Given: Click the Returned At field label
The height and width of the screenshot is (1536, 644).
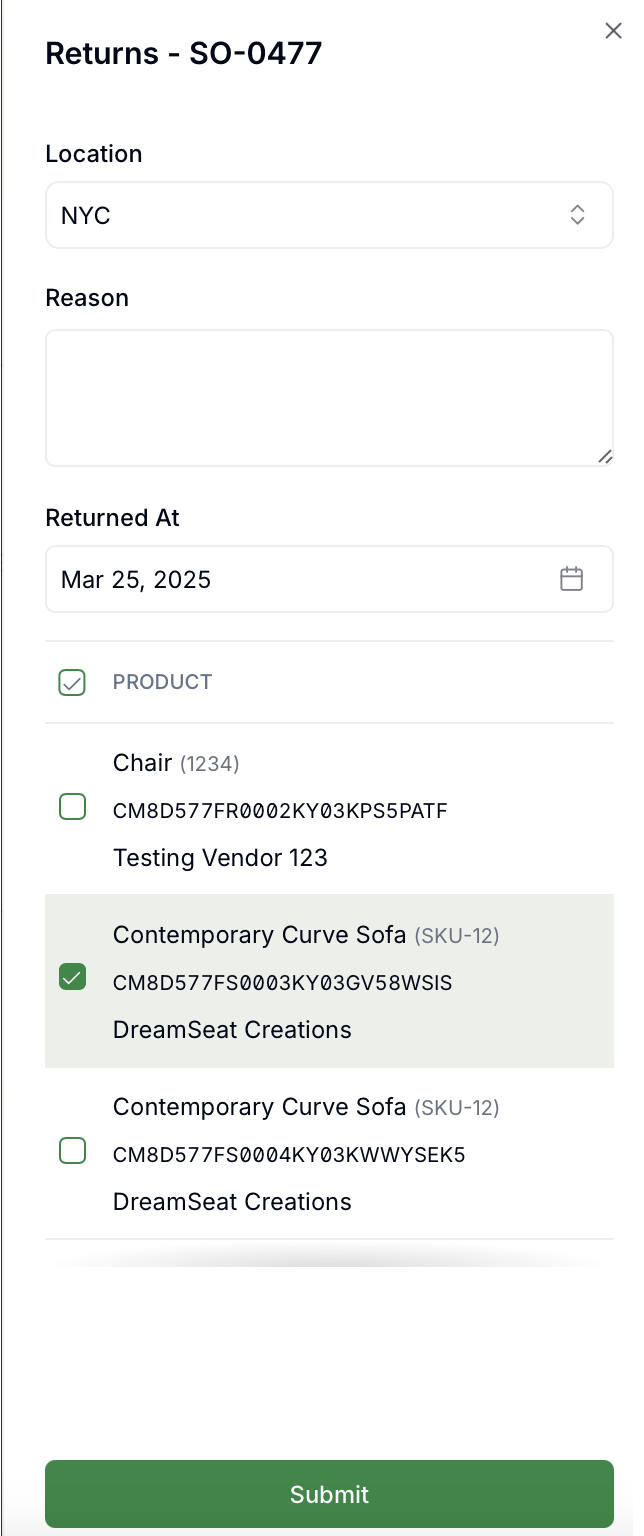Looking at the screenshot, I should 112,518.
